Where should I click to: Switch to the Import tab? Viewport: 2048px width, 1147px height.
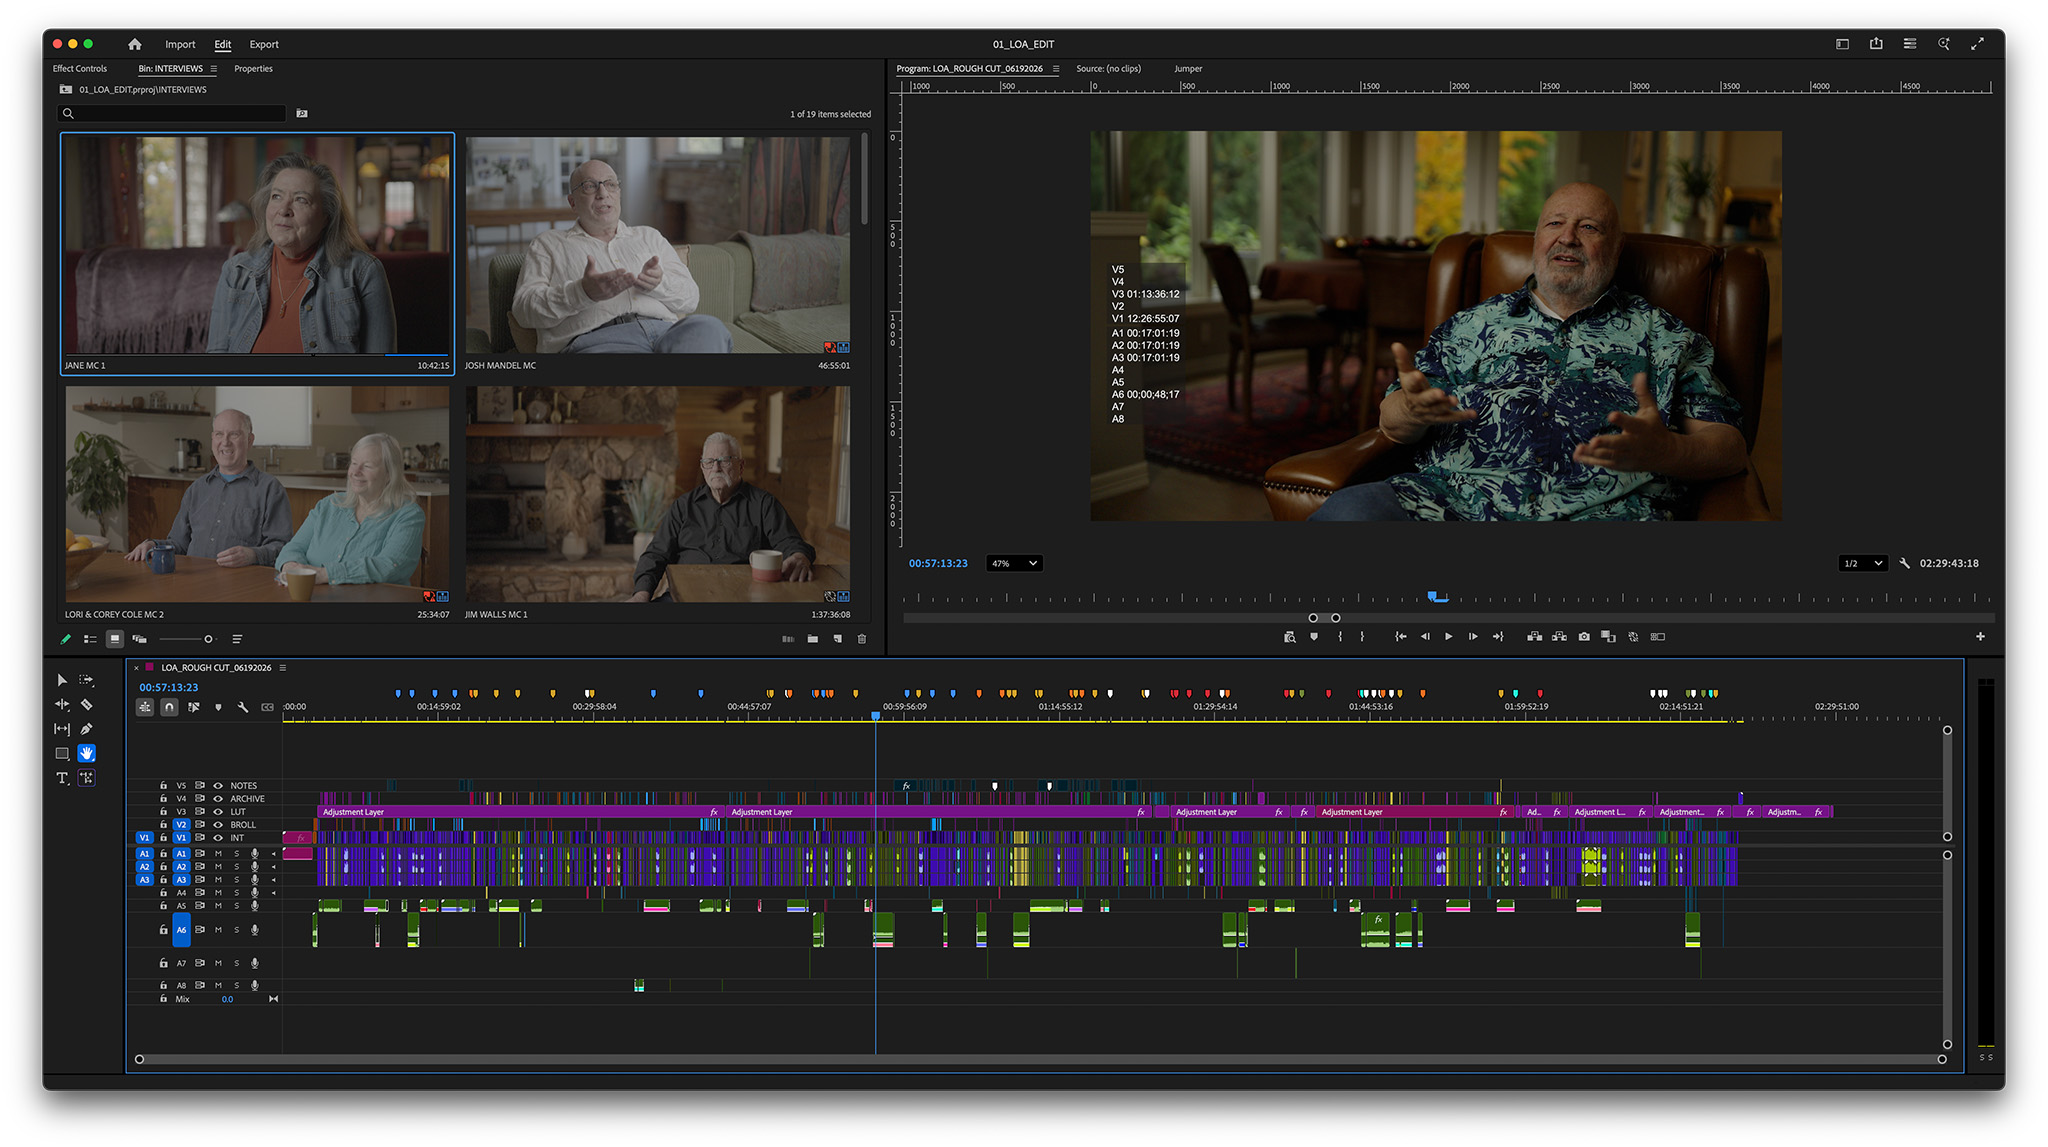coord(180,45)
